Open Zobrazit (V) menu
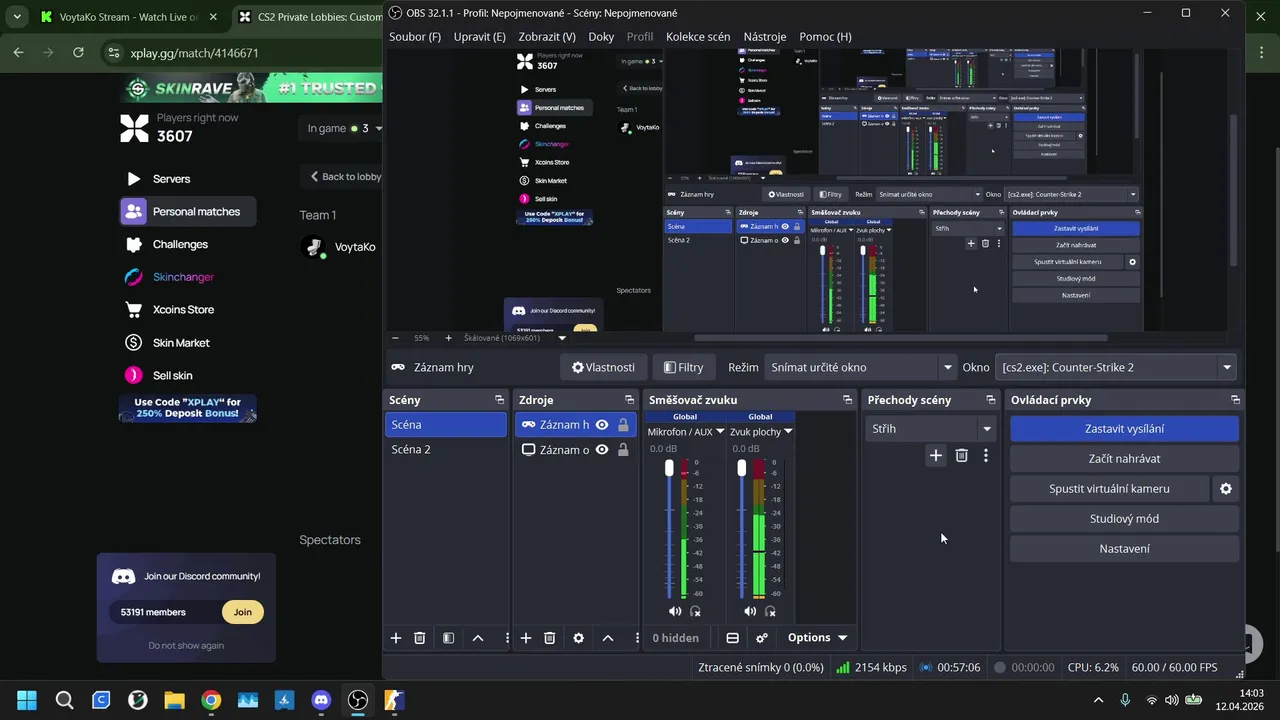Screen dimensions: 1280x720 [x=547, y=36]
